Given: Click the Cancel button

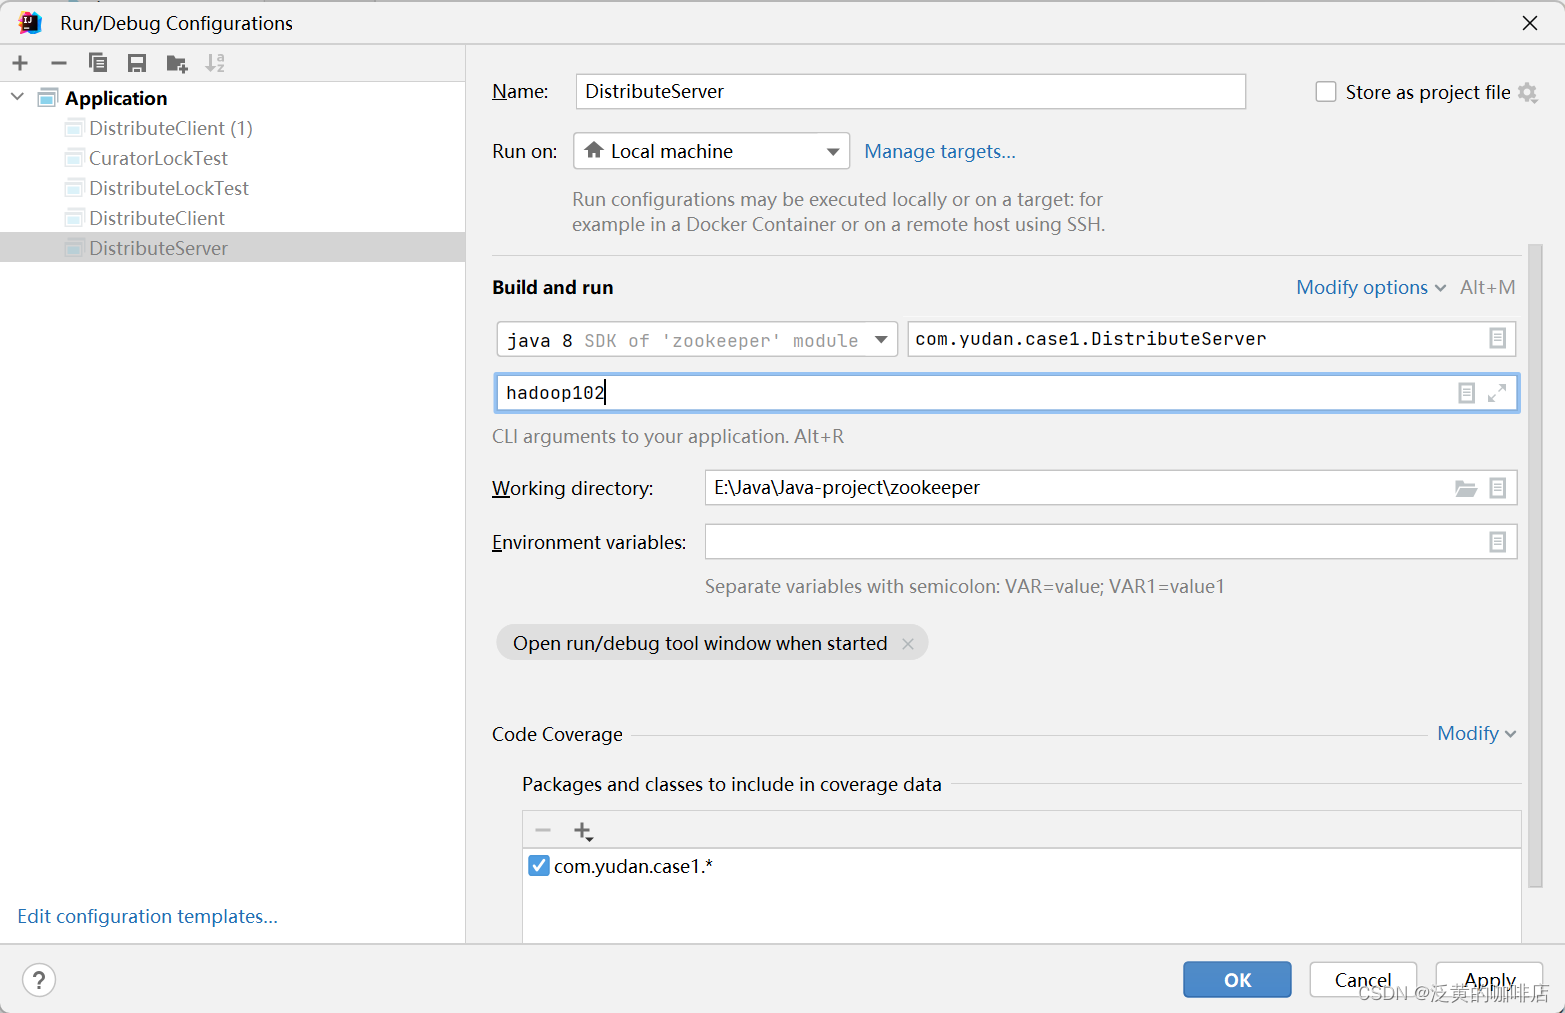Looking at the screenshot, I should pyautogui.click(x=1363, y=980).
